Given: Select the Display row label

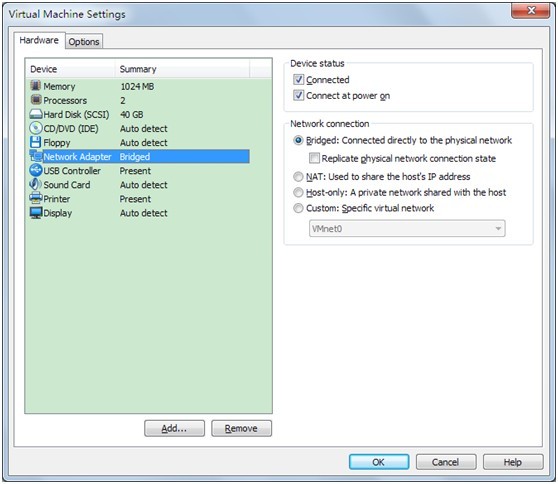Looking at the screenshot, I should (x=58, y=213).
